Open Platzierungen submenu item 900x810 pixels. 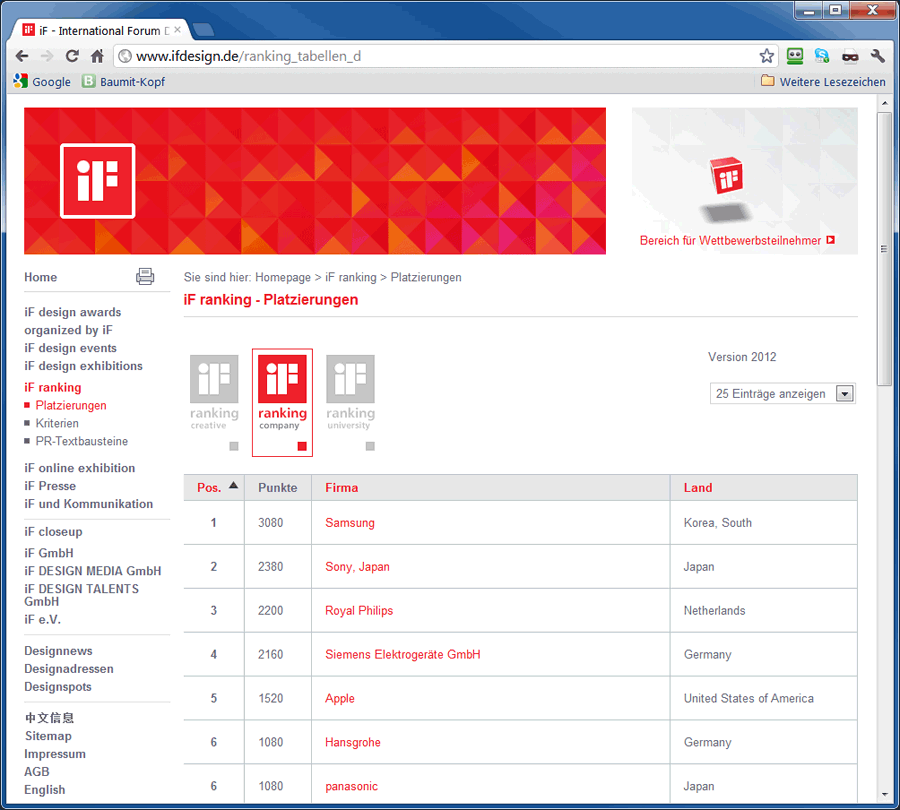71,405
